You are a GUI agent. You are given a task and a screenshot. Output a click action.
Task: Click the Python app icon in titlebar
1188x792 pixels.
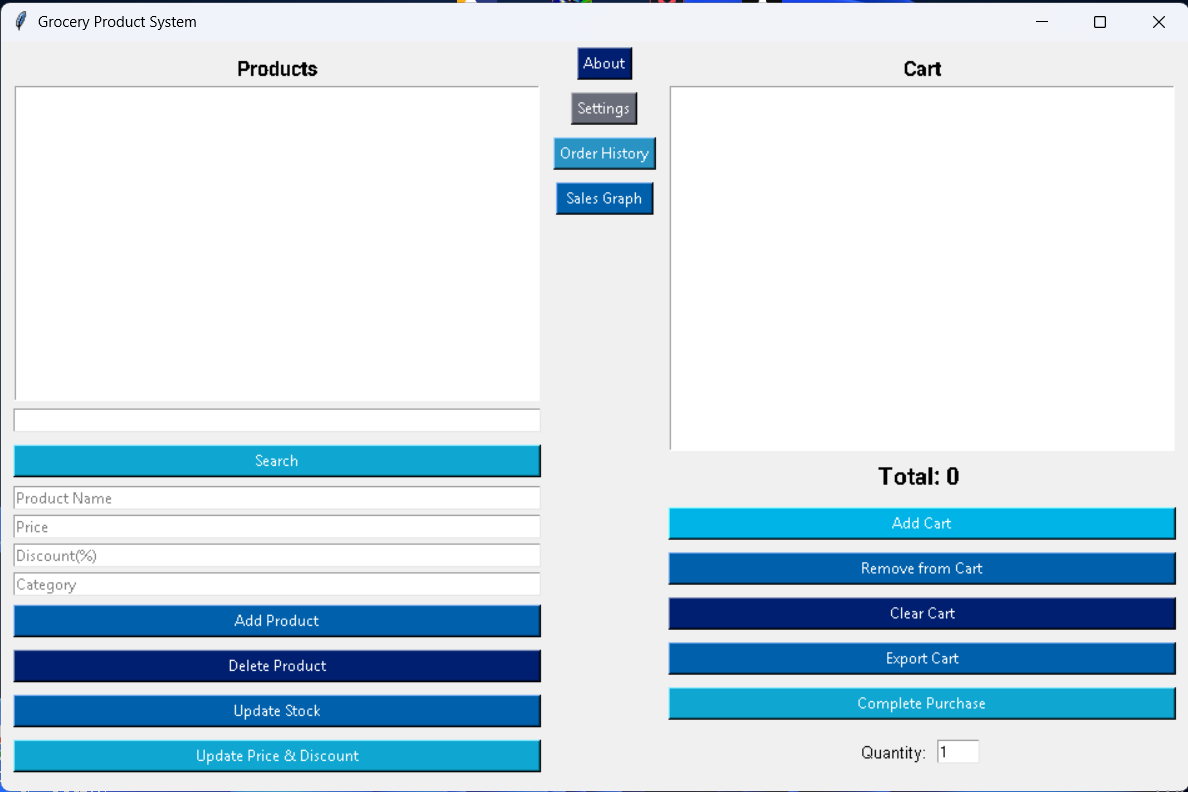point(19,21)
